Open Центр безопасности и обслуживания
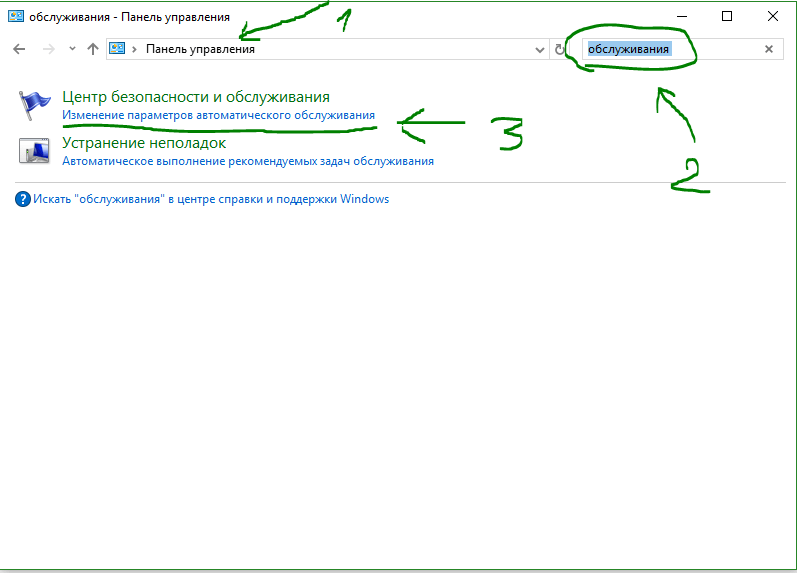Screen dimensions: 797x573 pos(196,97)
